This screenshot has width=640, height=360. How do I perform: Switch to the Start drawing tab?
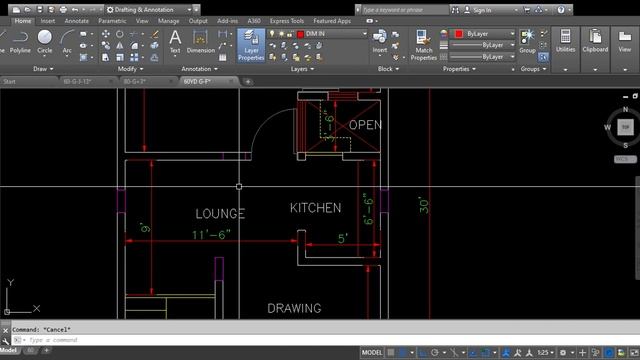click(9, 82)
